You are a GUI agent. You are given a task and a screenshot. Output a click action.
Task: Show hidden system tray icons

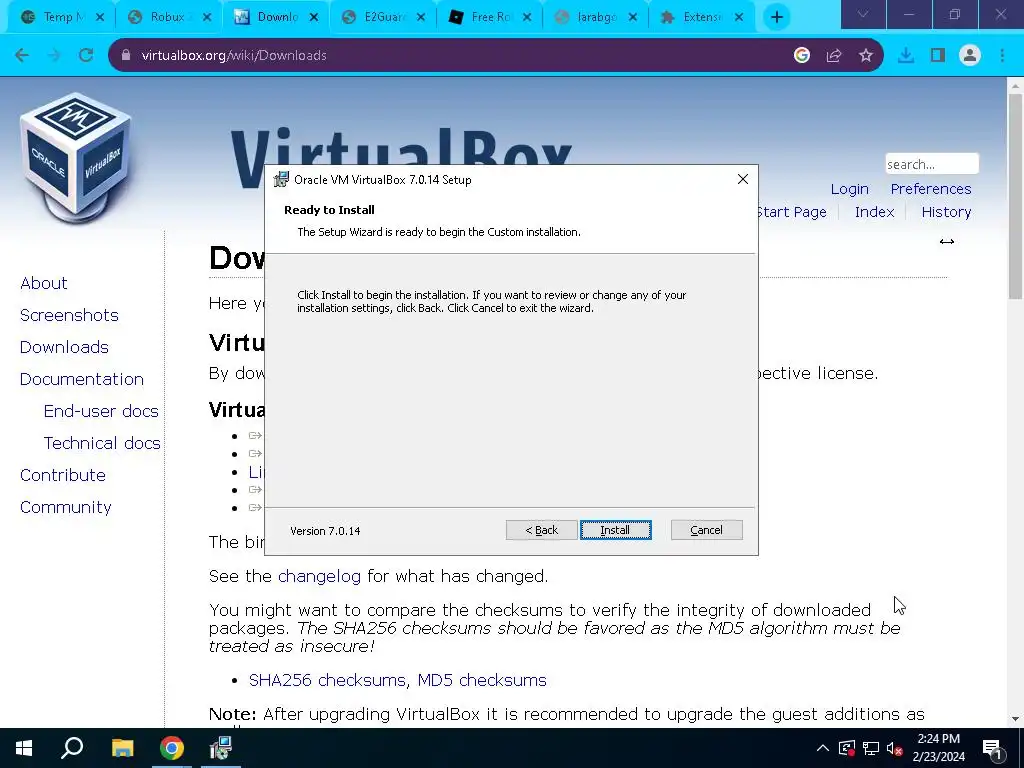[x=823, y=748]
